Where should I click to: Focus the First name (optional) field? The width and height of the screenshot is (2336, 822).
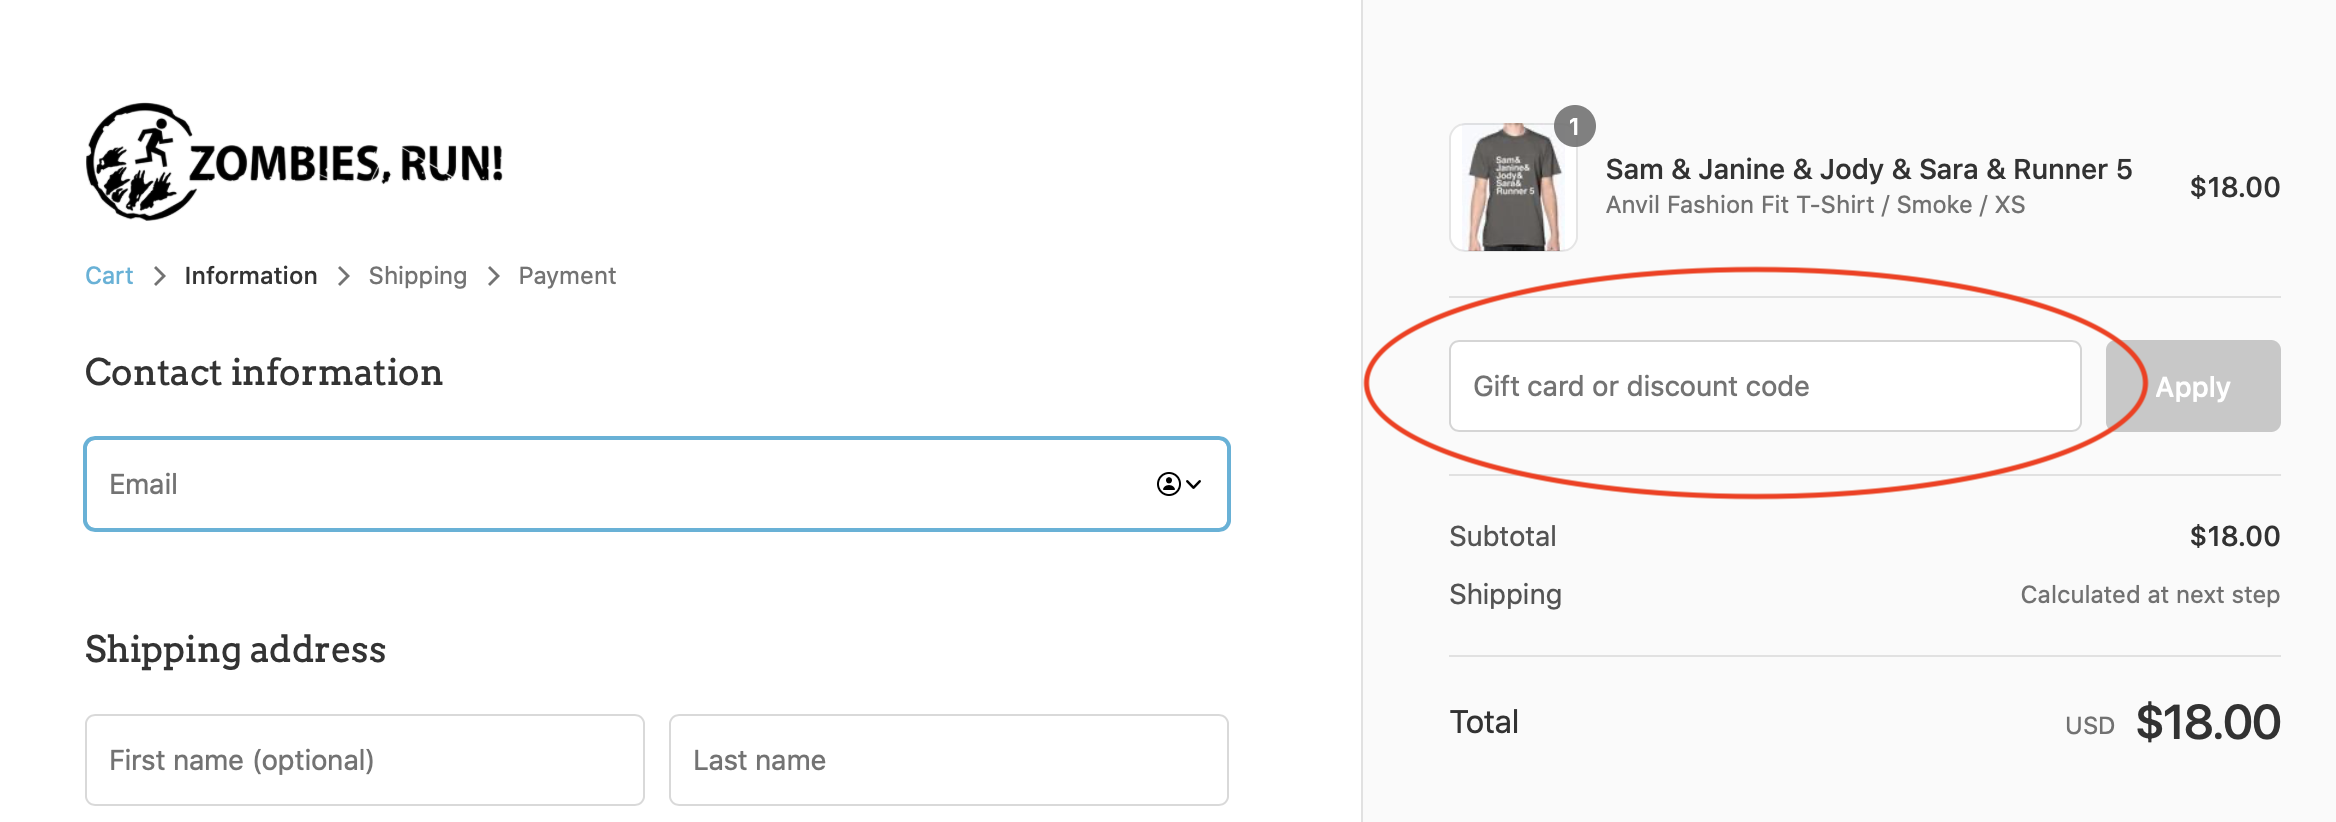pos(365,760)
